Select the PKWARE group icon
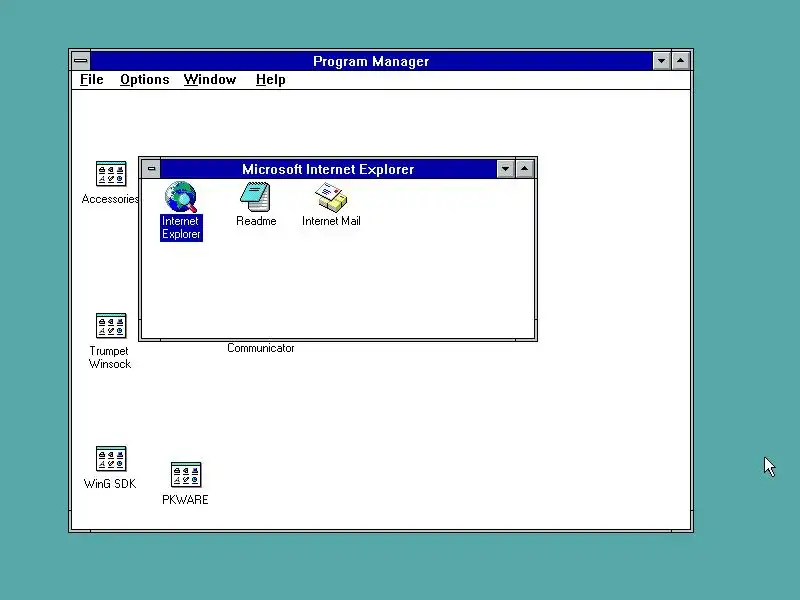Viewport: 800px width, 600px height. click(x=186, y=474)
